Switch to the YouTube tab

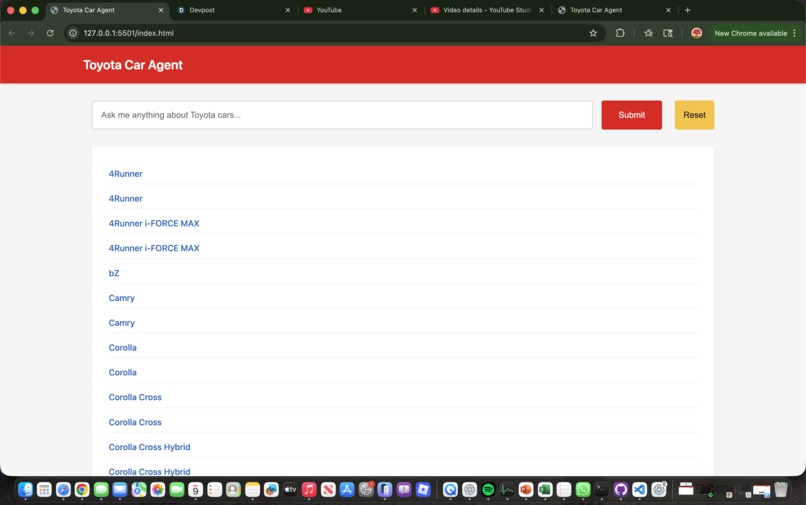pos(360,10)
